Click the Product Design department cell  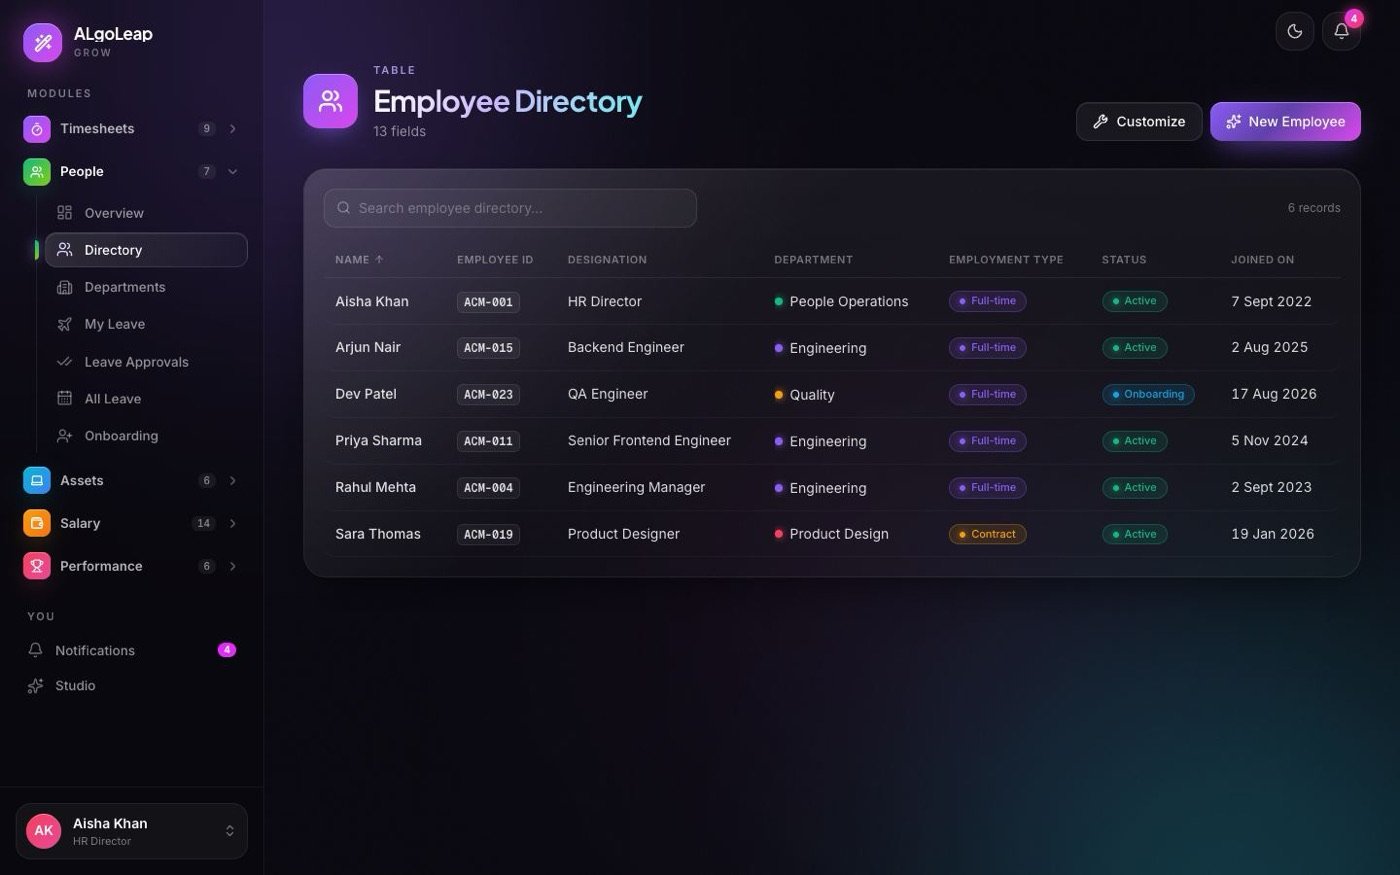[x=831, y=534]
